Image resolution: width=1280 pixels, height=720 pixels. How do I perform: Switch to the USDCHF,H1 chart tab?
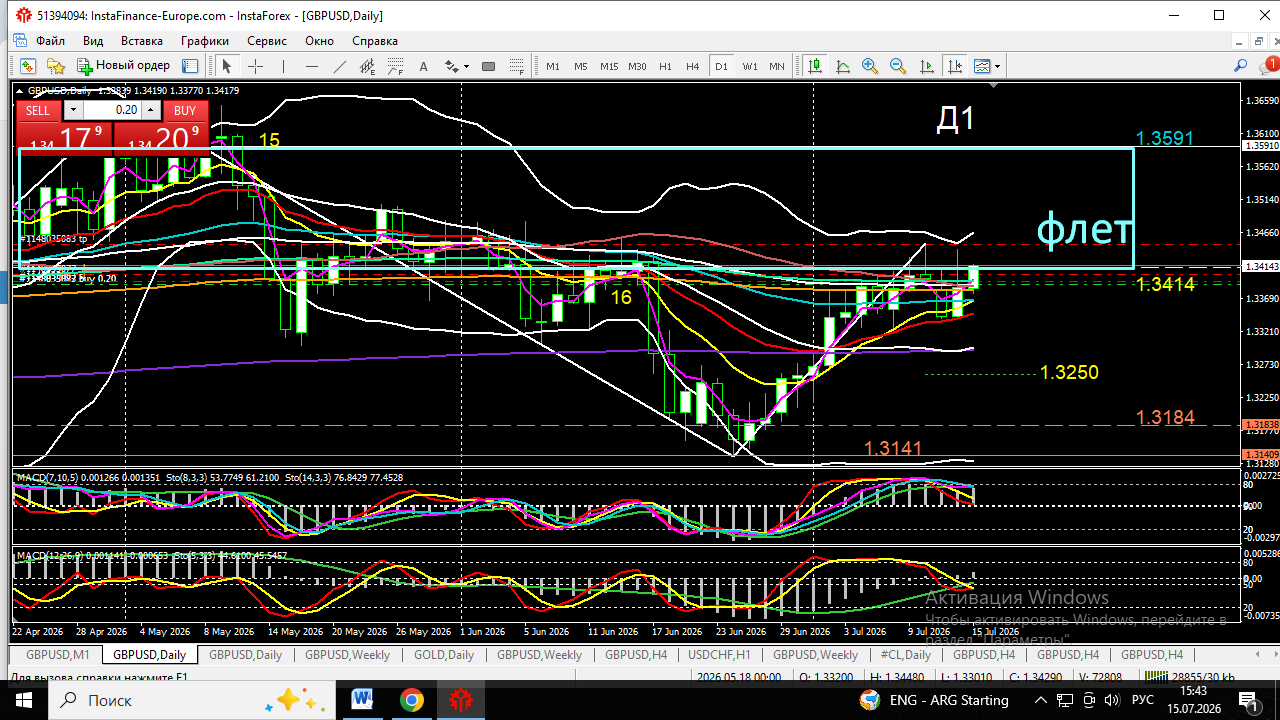point(719,655)
